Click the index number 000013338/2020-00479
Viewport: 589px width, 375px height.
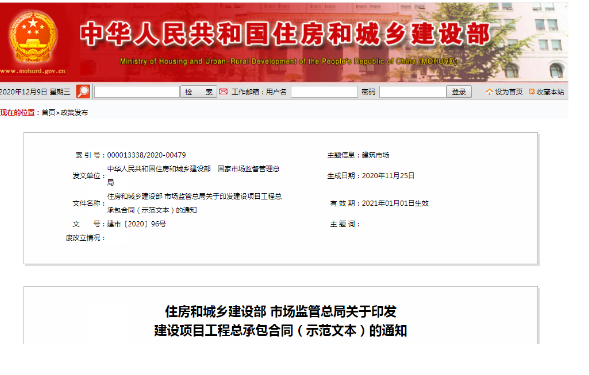146,155
